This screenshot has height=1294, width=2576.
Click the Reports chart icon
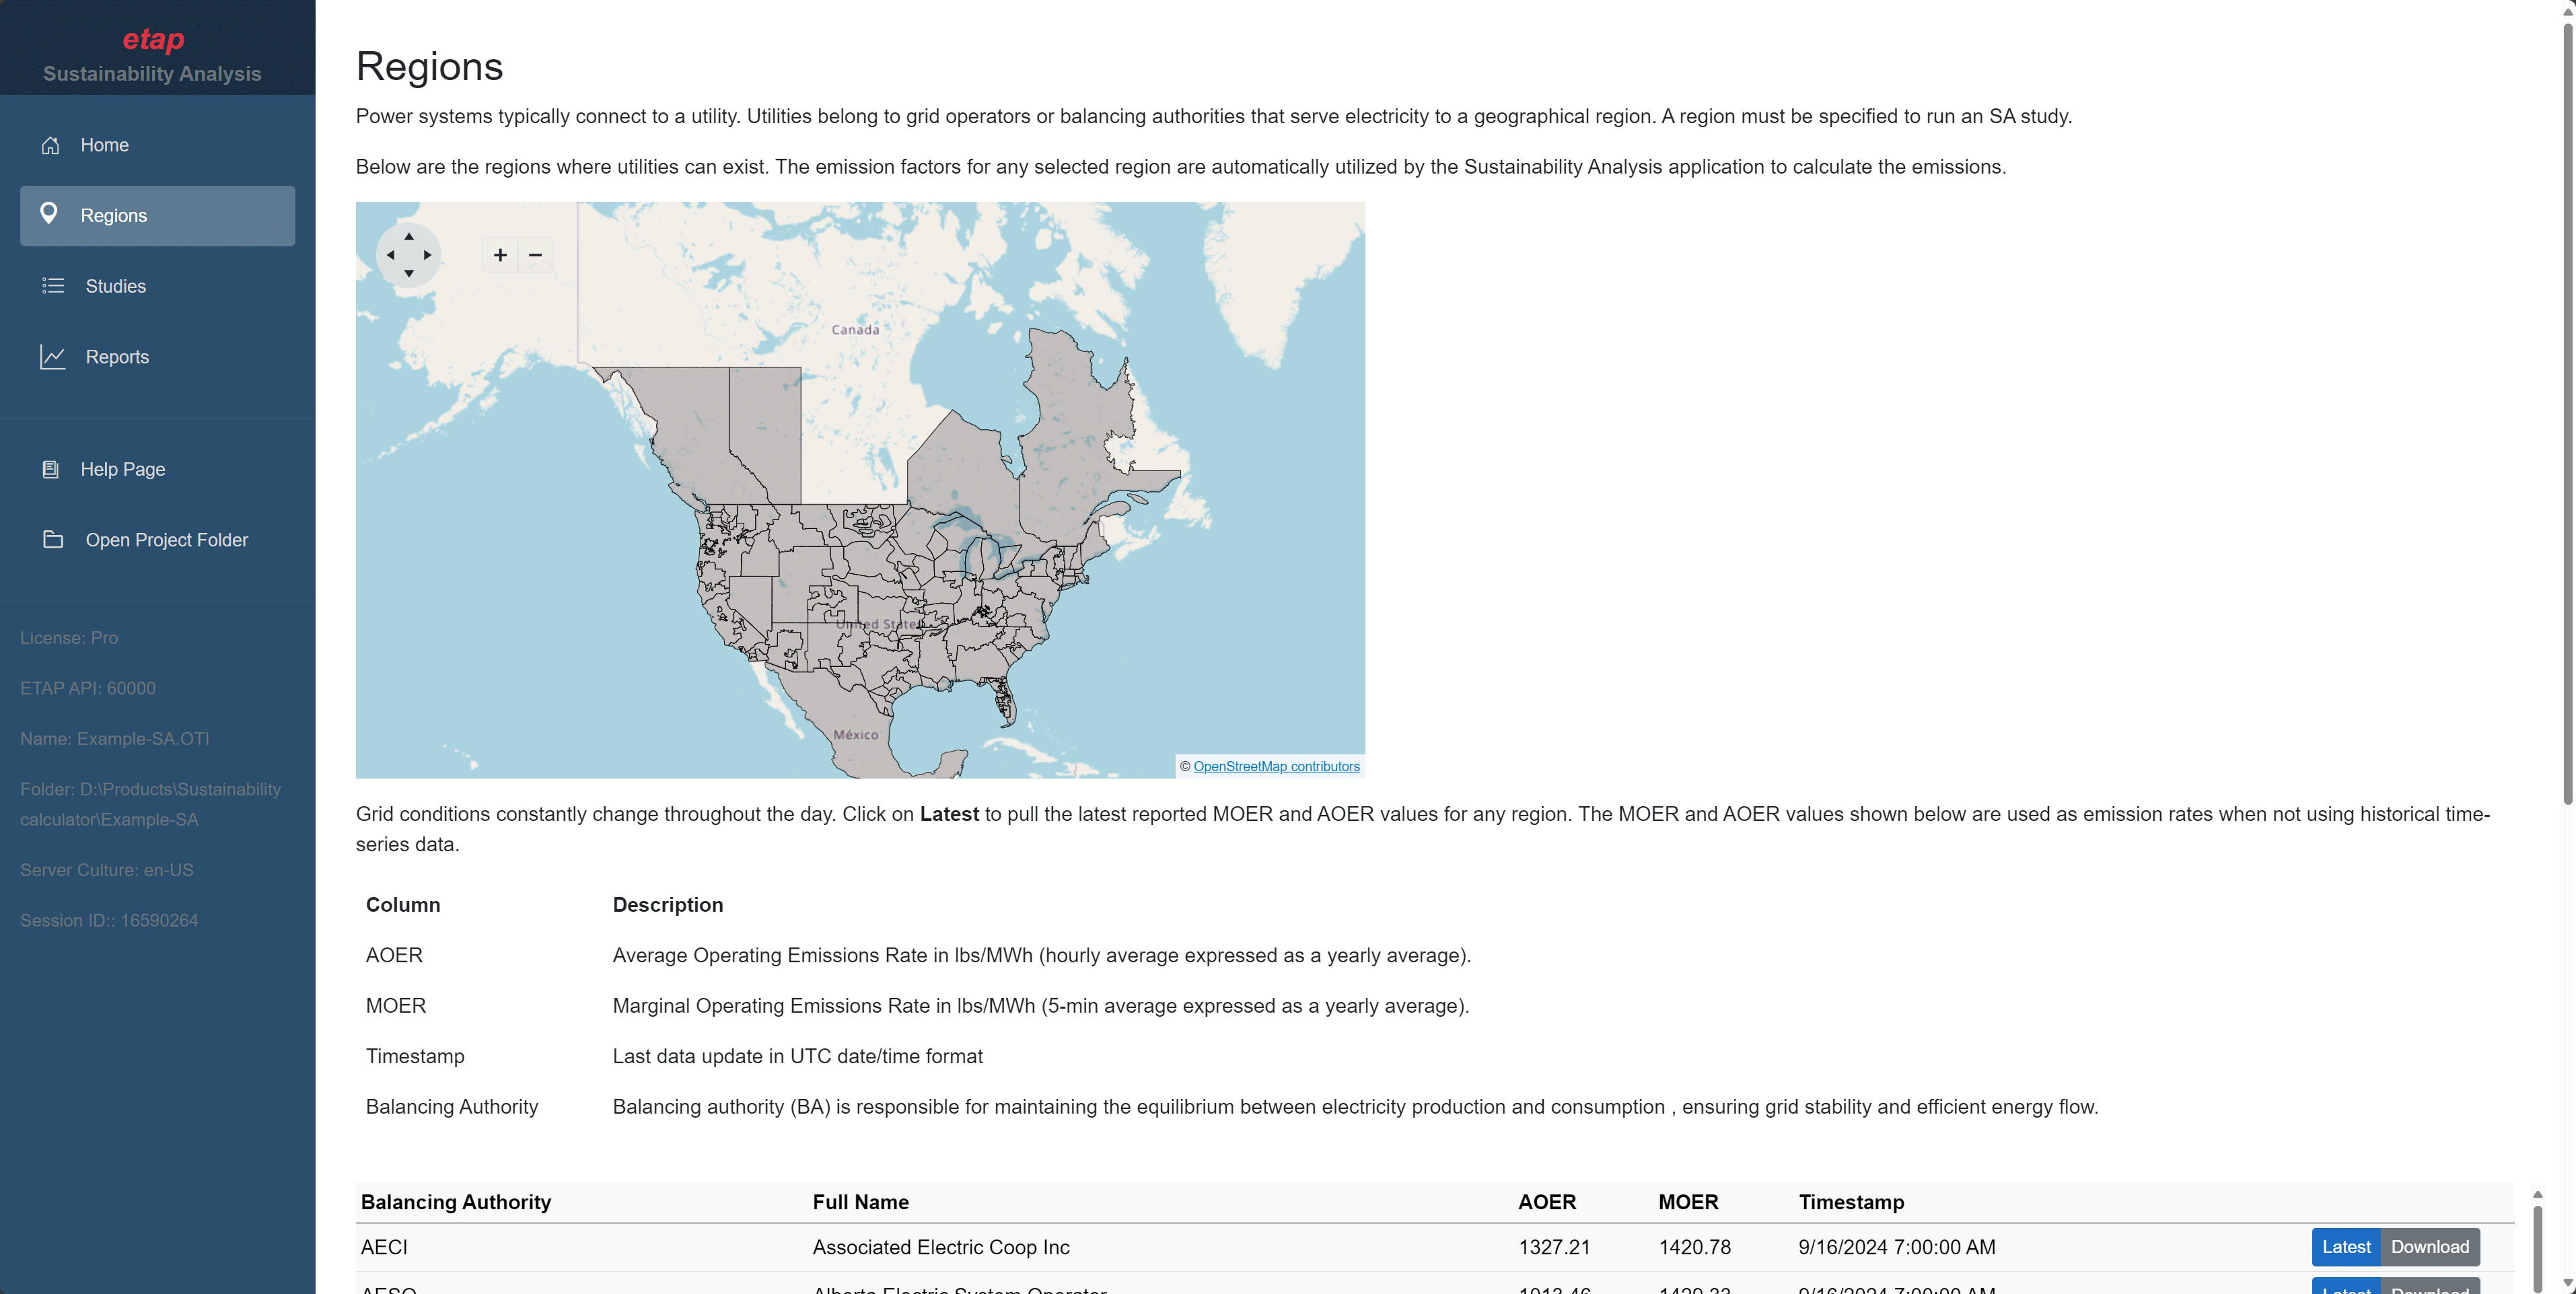[53, 357]
